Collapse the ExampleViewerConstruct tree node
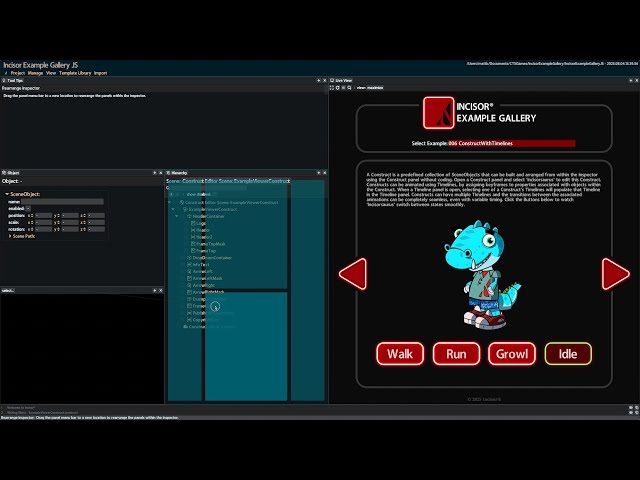This screenshot has height=480, width=640. coord(173,209)
